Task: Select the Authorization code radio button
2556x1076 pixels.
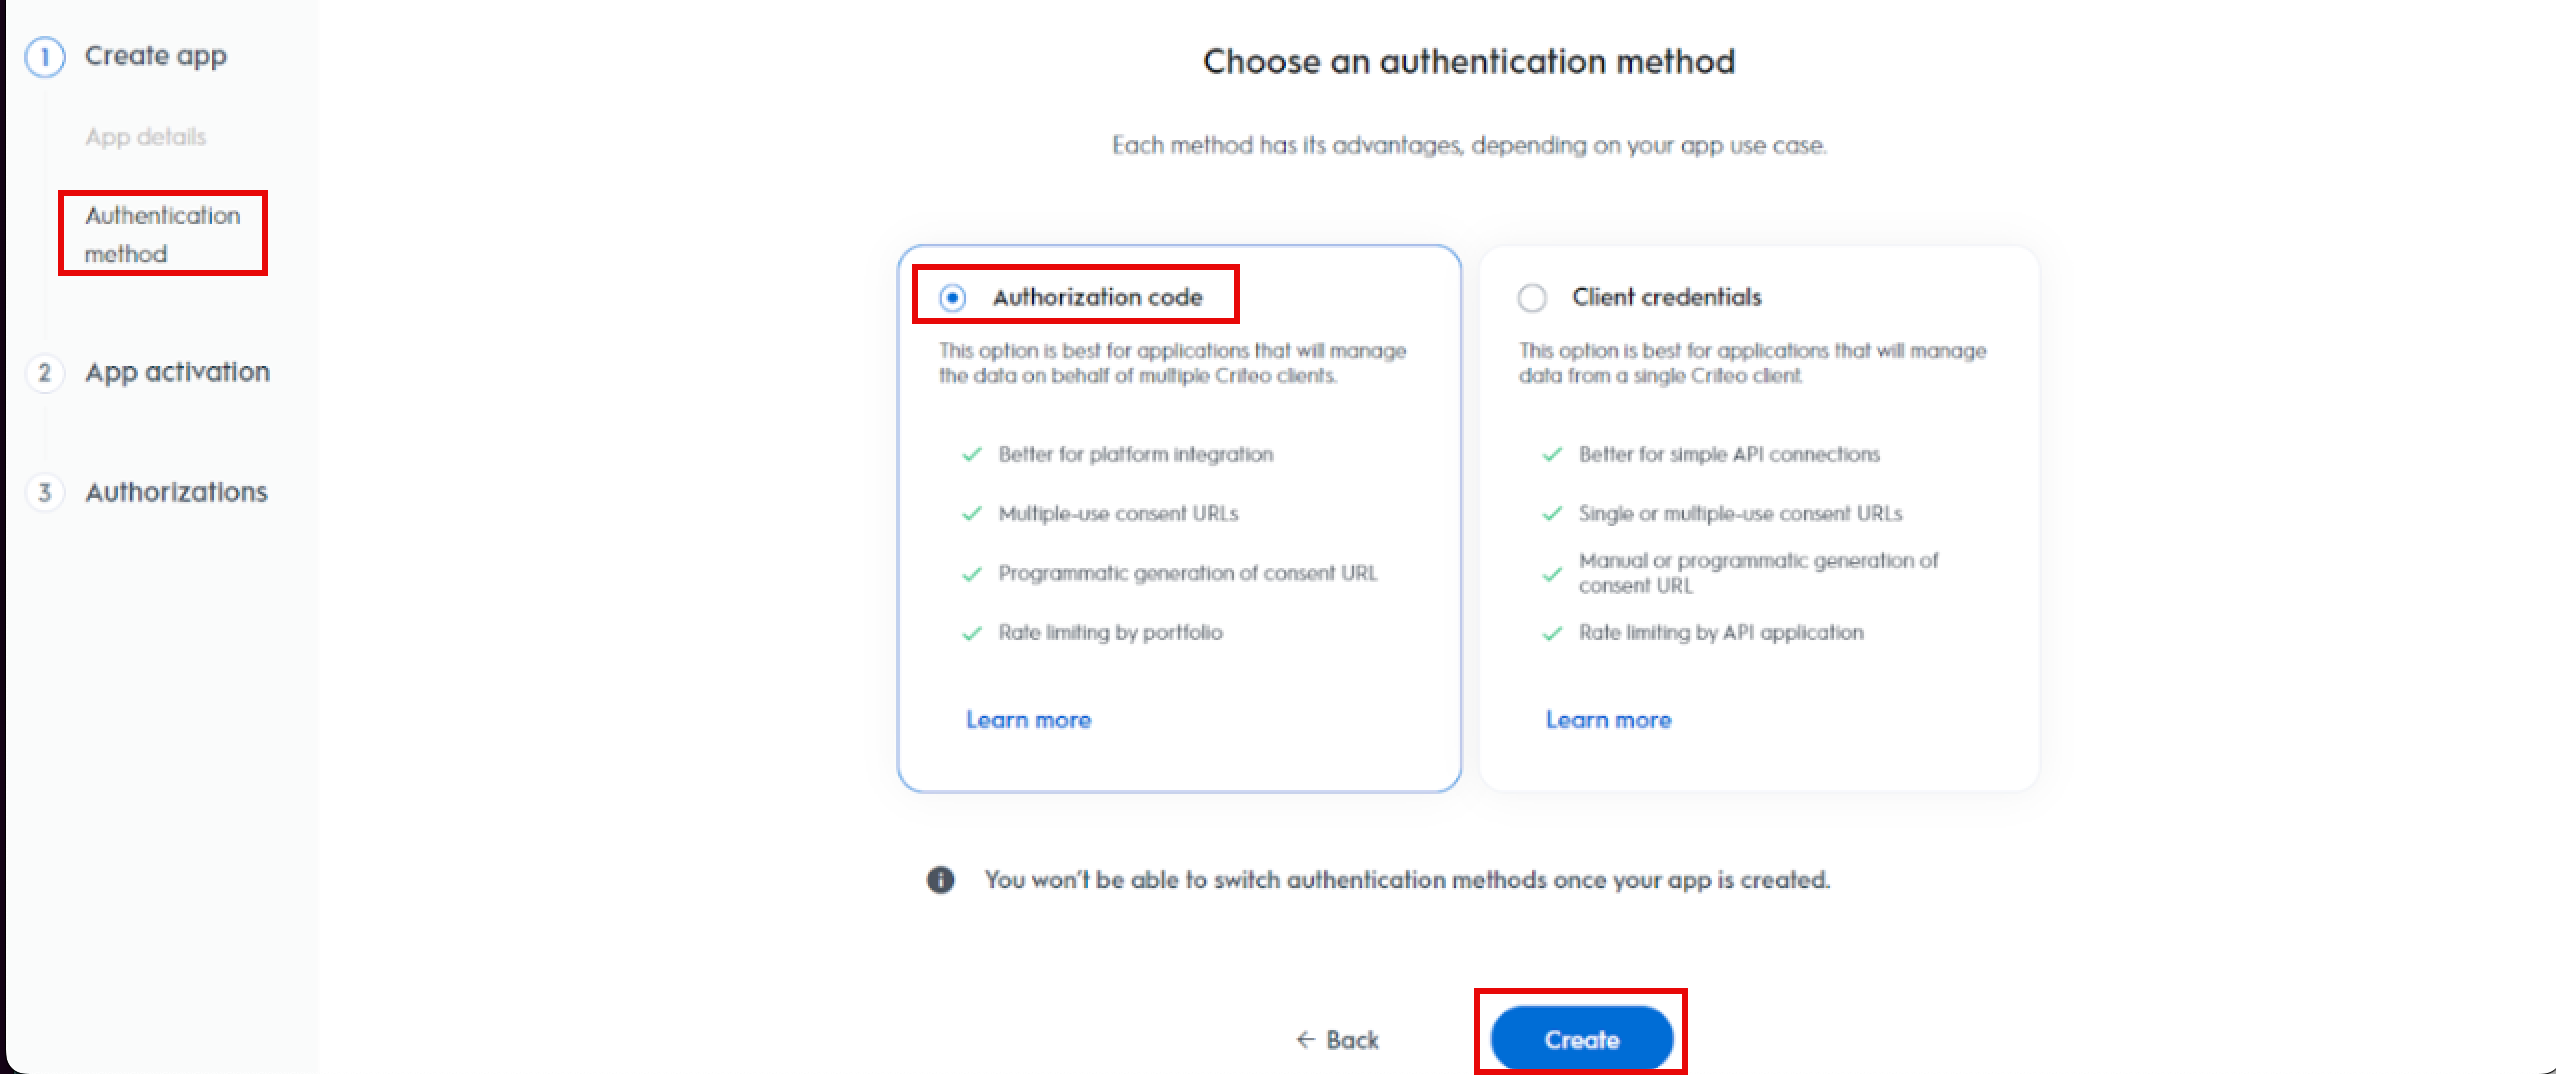Action: [x=952, y=296]
